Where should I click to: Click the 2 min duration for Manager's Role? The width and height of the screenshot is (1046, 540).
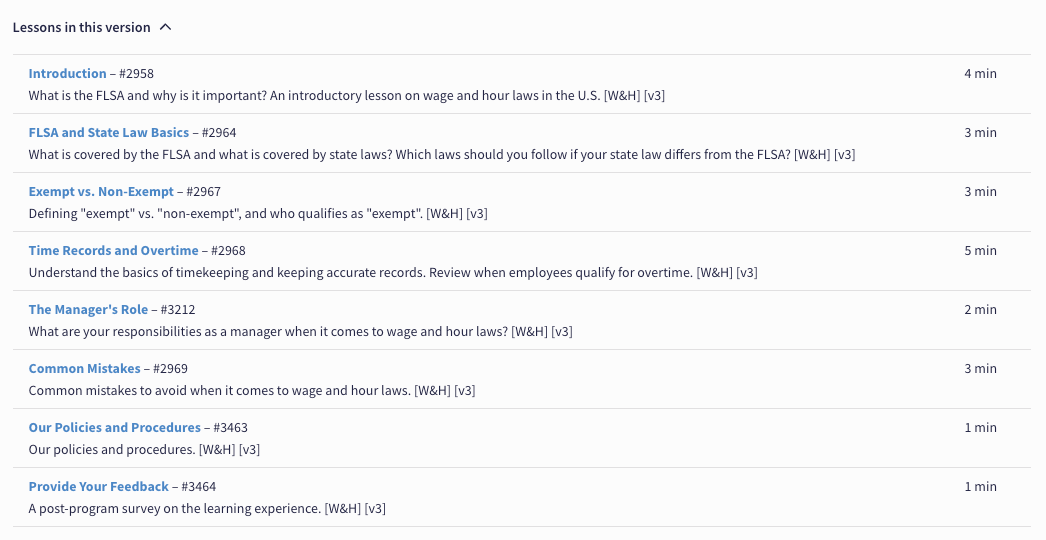[x=980, y=310]
